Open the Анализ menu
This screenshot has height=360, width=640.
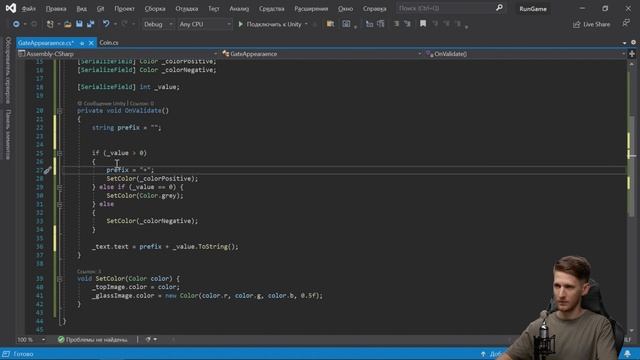click(x=239, y=9)
